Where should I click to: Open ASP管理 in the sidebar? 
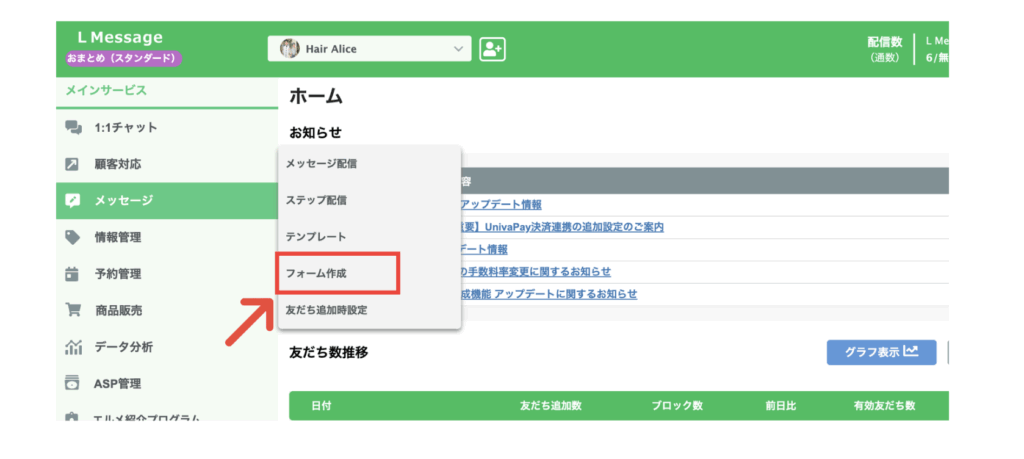click(167, 383)
